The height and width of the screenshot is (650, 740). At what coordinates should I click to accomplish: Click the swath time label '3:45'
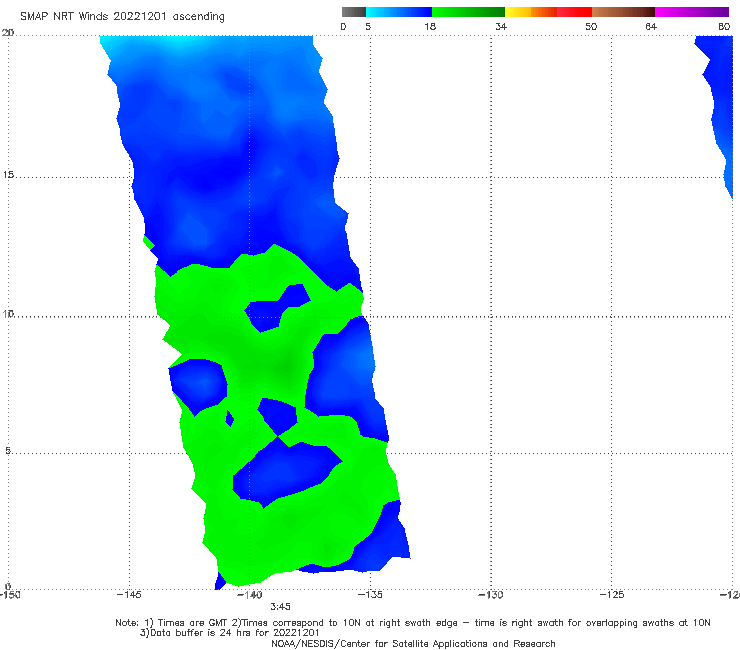(280, 607)
